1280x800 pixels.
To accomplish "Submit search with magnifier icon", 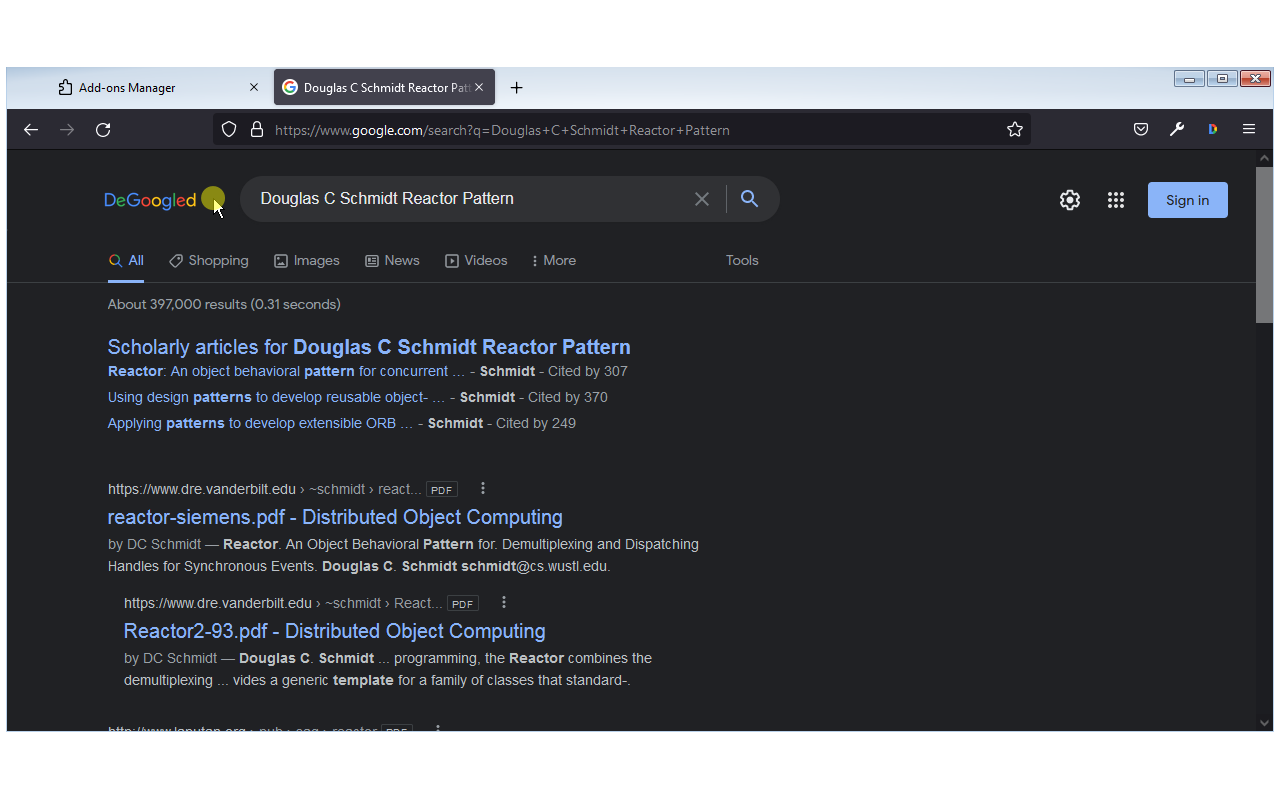I will [x=749, y=199].
